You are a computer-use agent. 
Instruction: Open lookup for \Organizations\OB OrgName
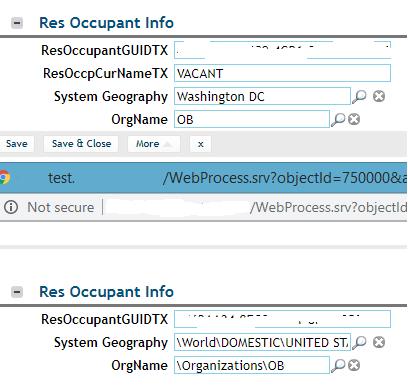338,365
